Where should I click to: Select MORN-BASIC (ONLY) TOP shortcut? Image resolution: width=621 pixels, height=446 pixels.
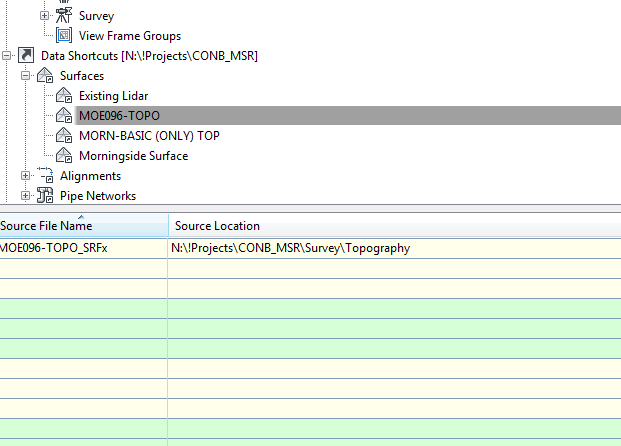tap(149, 136)
